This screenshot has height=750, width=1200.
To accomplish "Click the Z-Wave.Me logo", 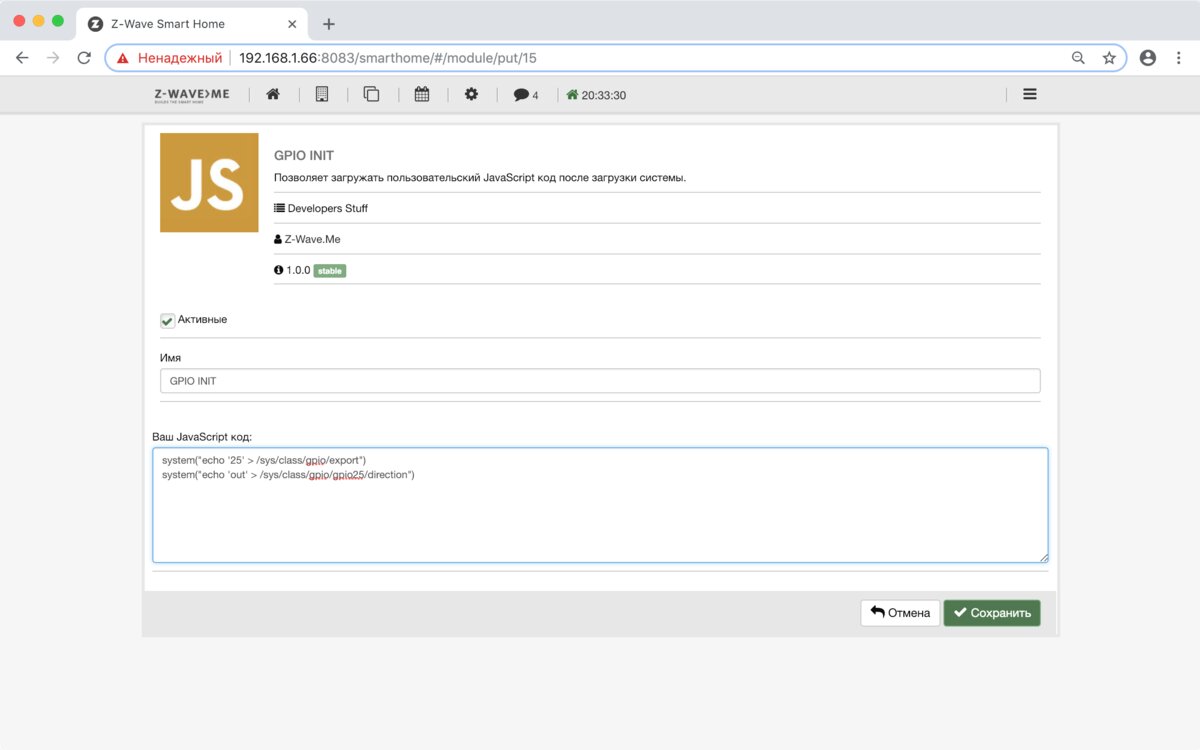I will coord(191,94).
